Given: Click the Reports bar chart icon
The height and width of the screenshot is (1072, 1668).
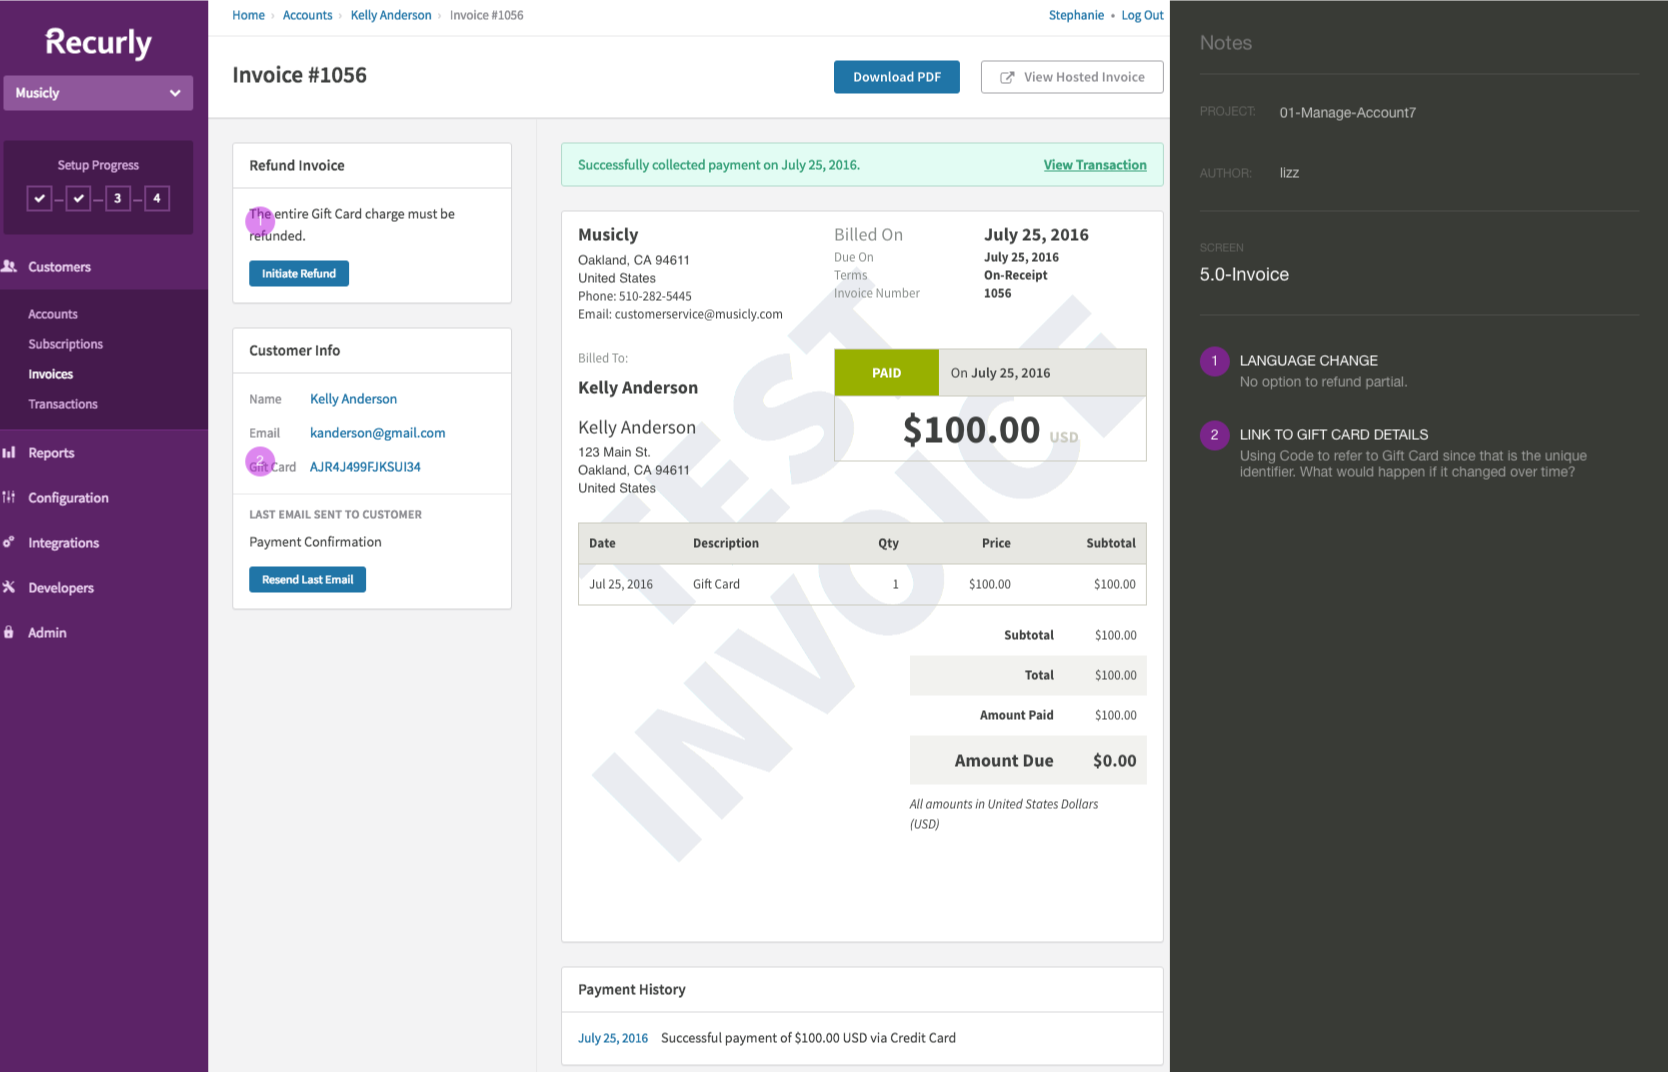Looking at the screenshot, I should (9, 452).
